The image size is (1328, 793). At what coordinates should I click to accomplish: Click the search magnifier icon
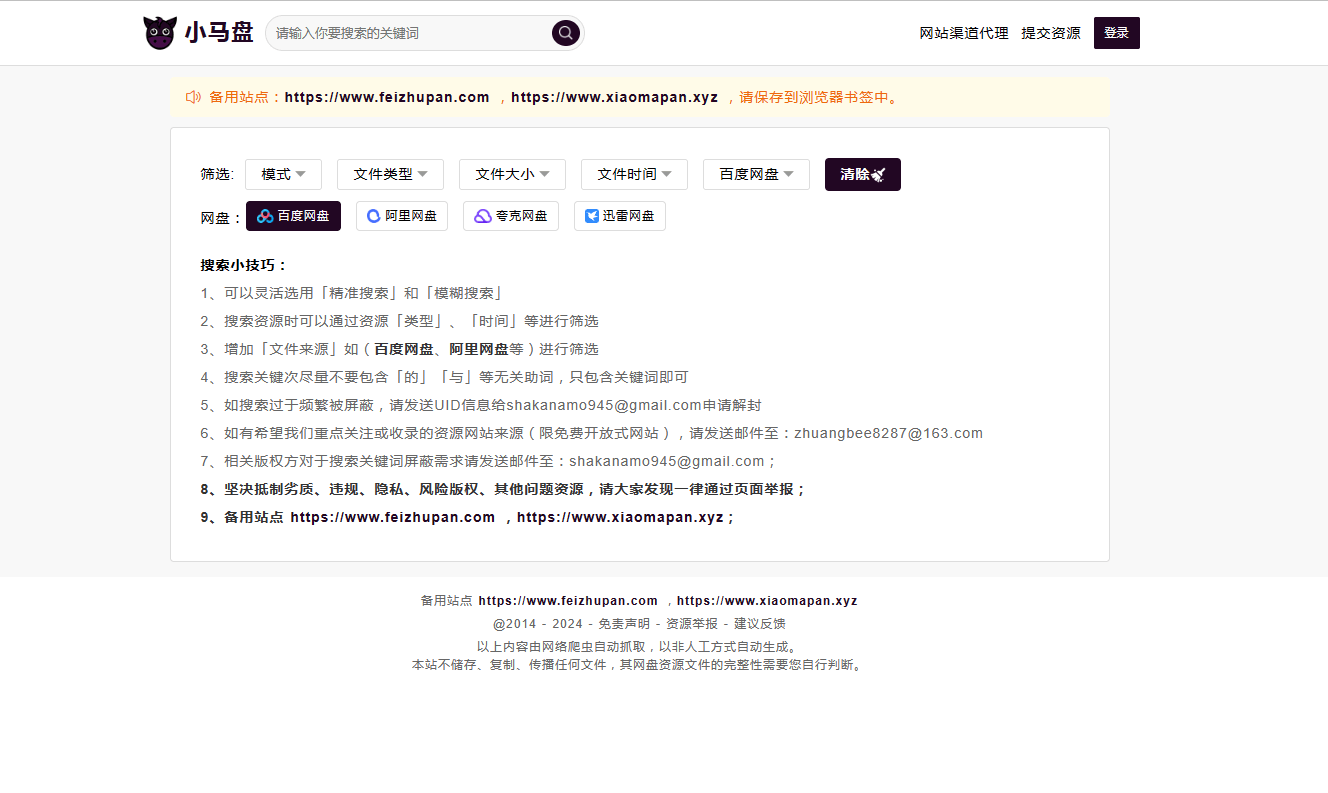click(566, 33)
